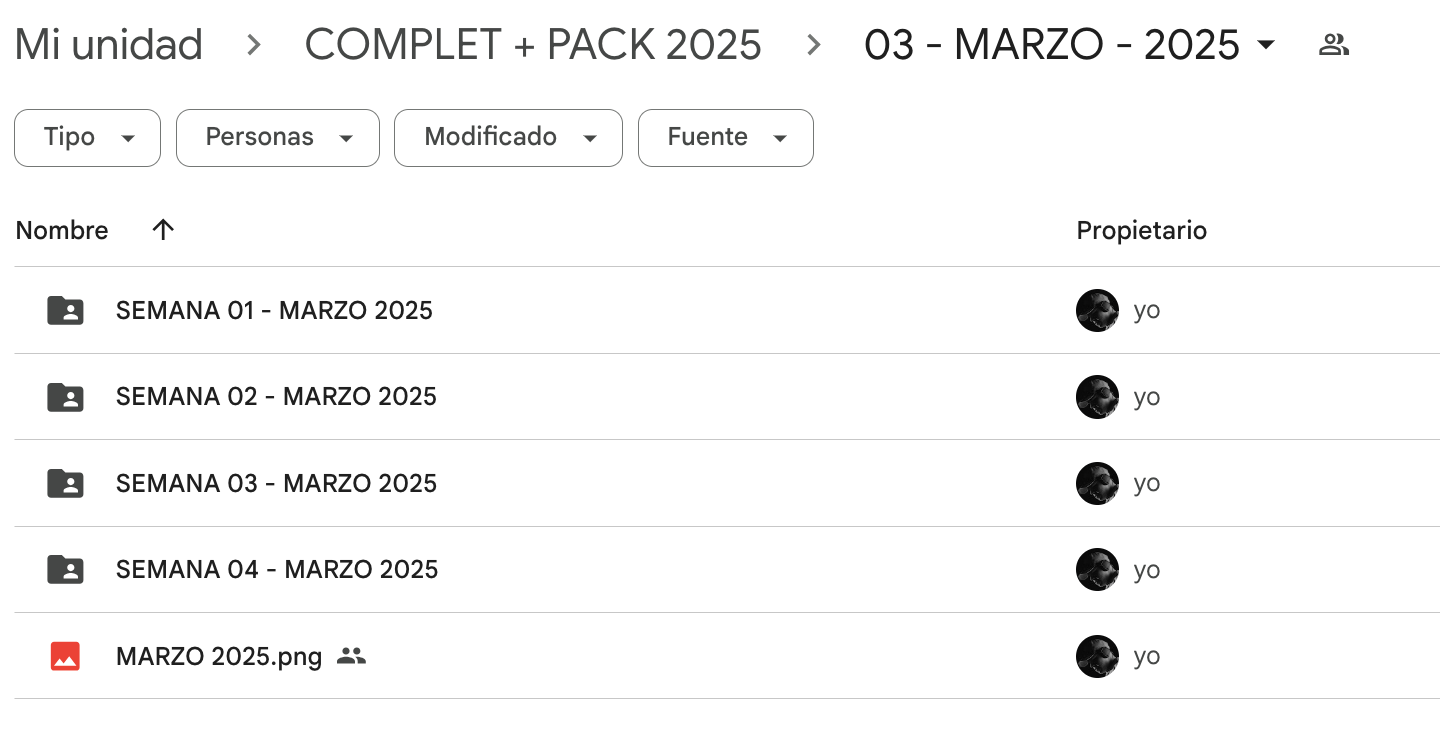Click the Propietario column header
Viewport: 1440px width, 732px height.
[x=1141, y=230]
